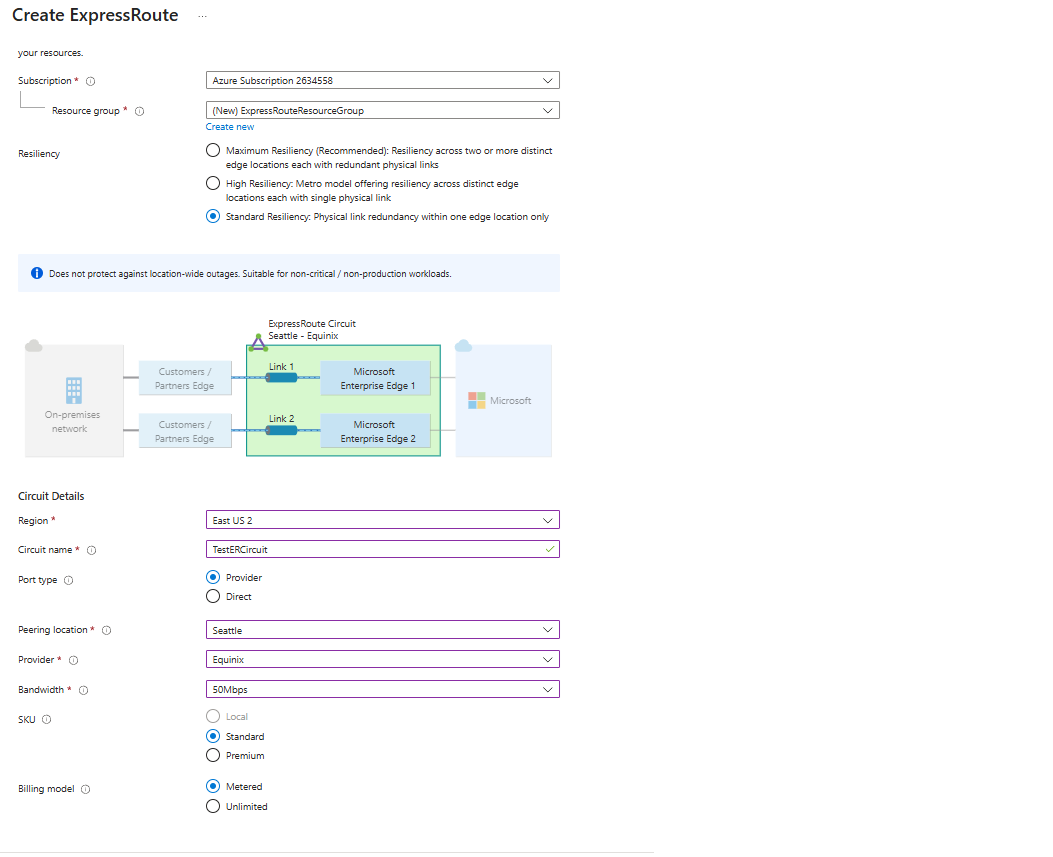1053x857 pixels.
Task: Click the info icon next to Billing model
Action: [86, 789]
